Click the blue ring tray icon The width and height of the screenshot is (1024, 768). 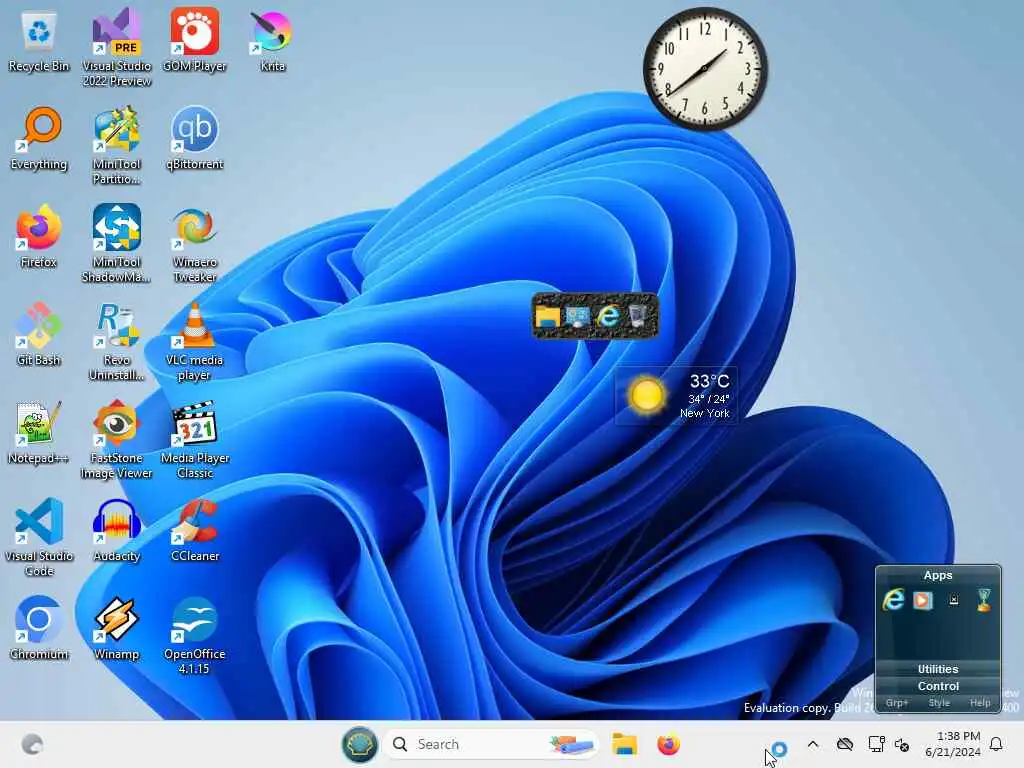pyautogui.click(x=778, y=749)
